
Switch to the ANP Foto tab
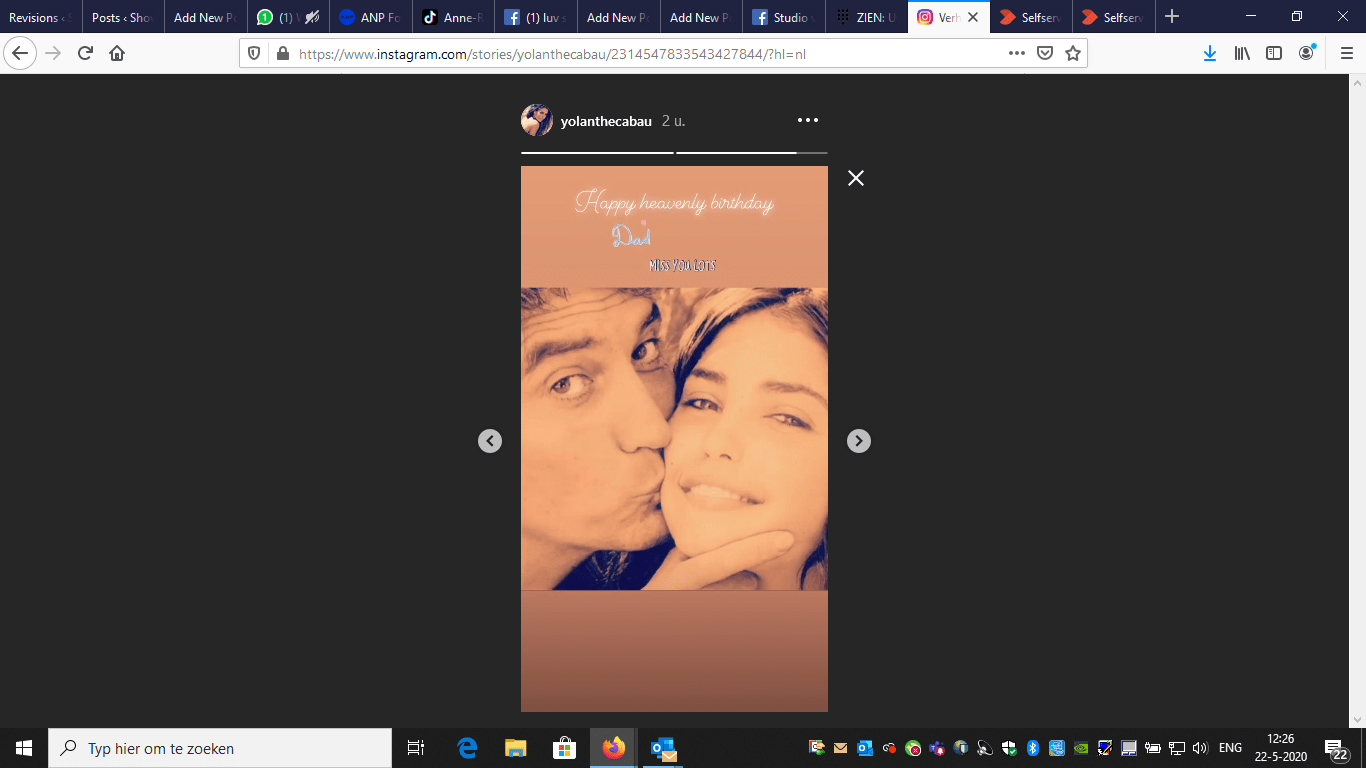370,17
